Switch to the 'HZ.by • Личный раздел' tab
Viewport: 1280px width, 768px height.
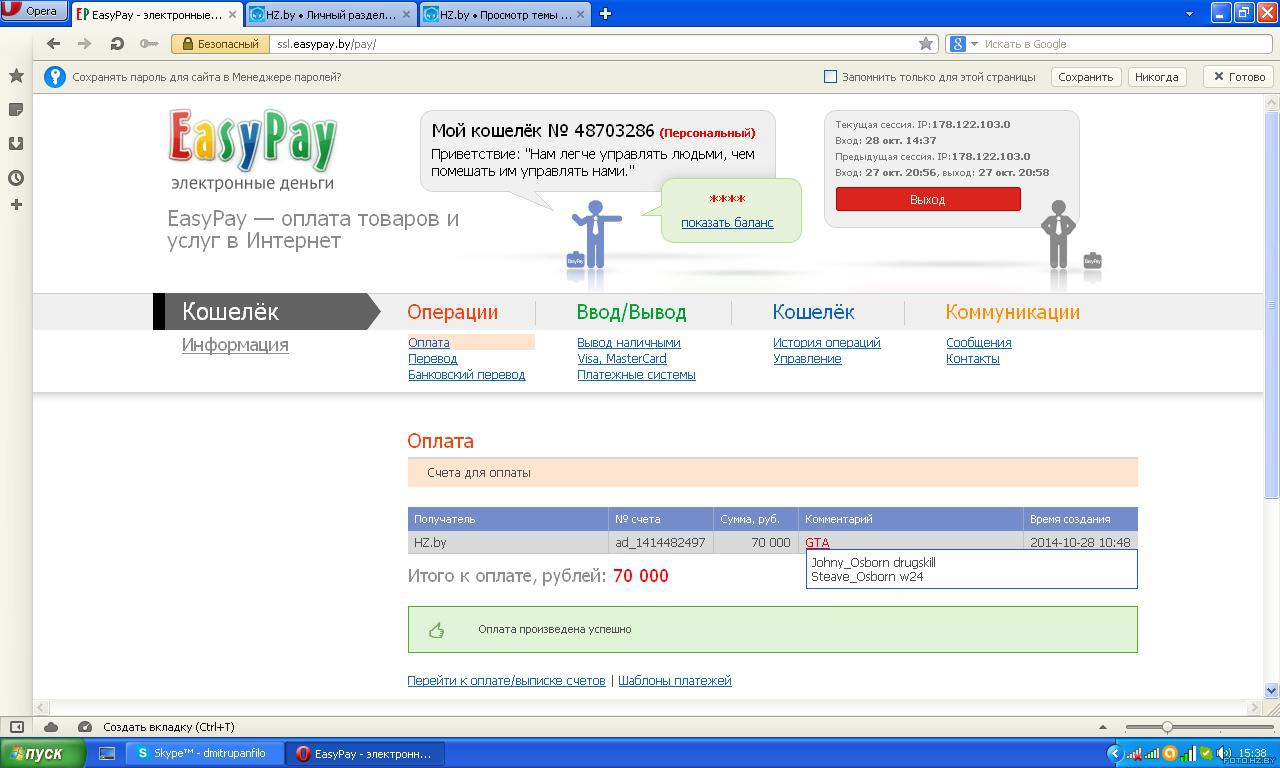[330, 15]
